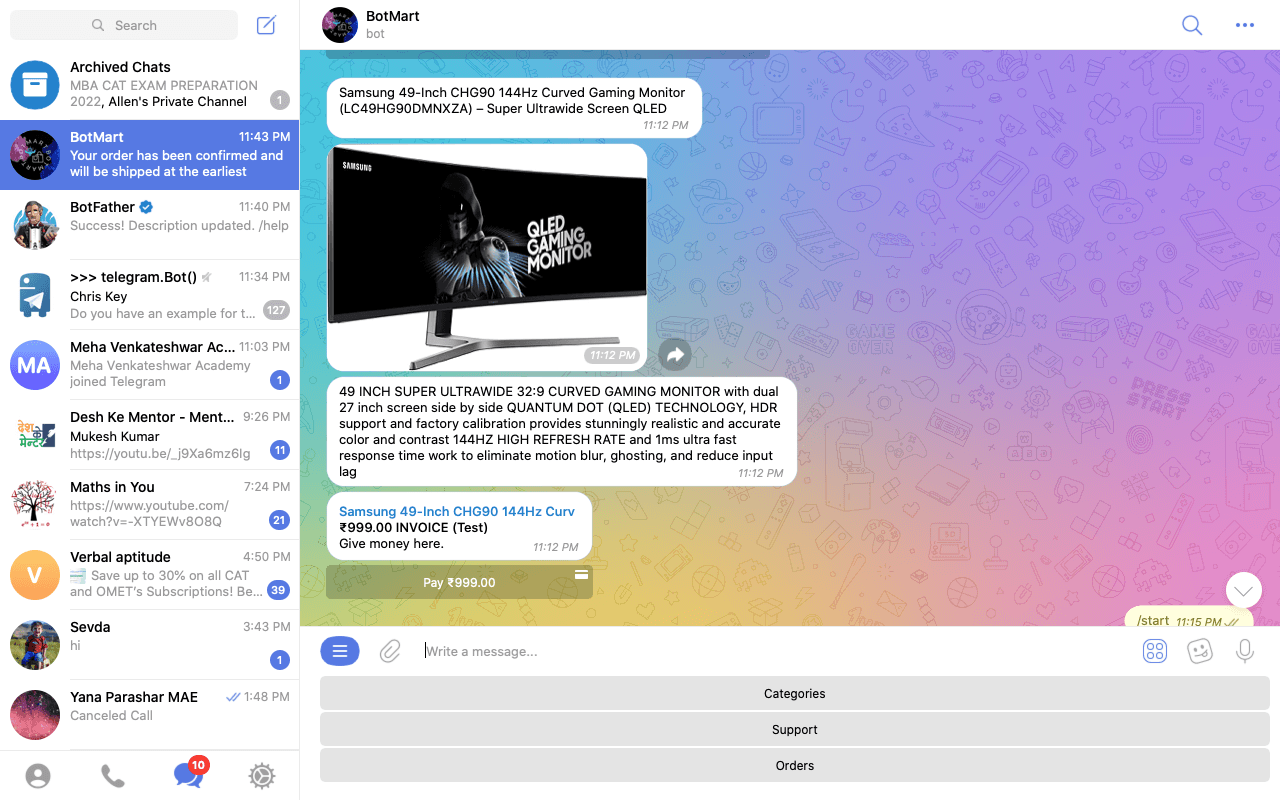The width and height of the screenshot is (1280, 800).
Task: Click the bot menu hamburger button
Action: (340, 651)
